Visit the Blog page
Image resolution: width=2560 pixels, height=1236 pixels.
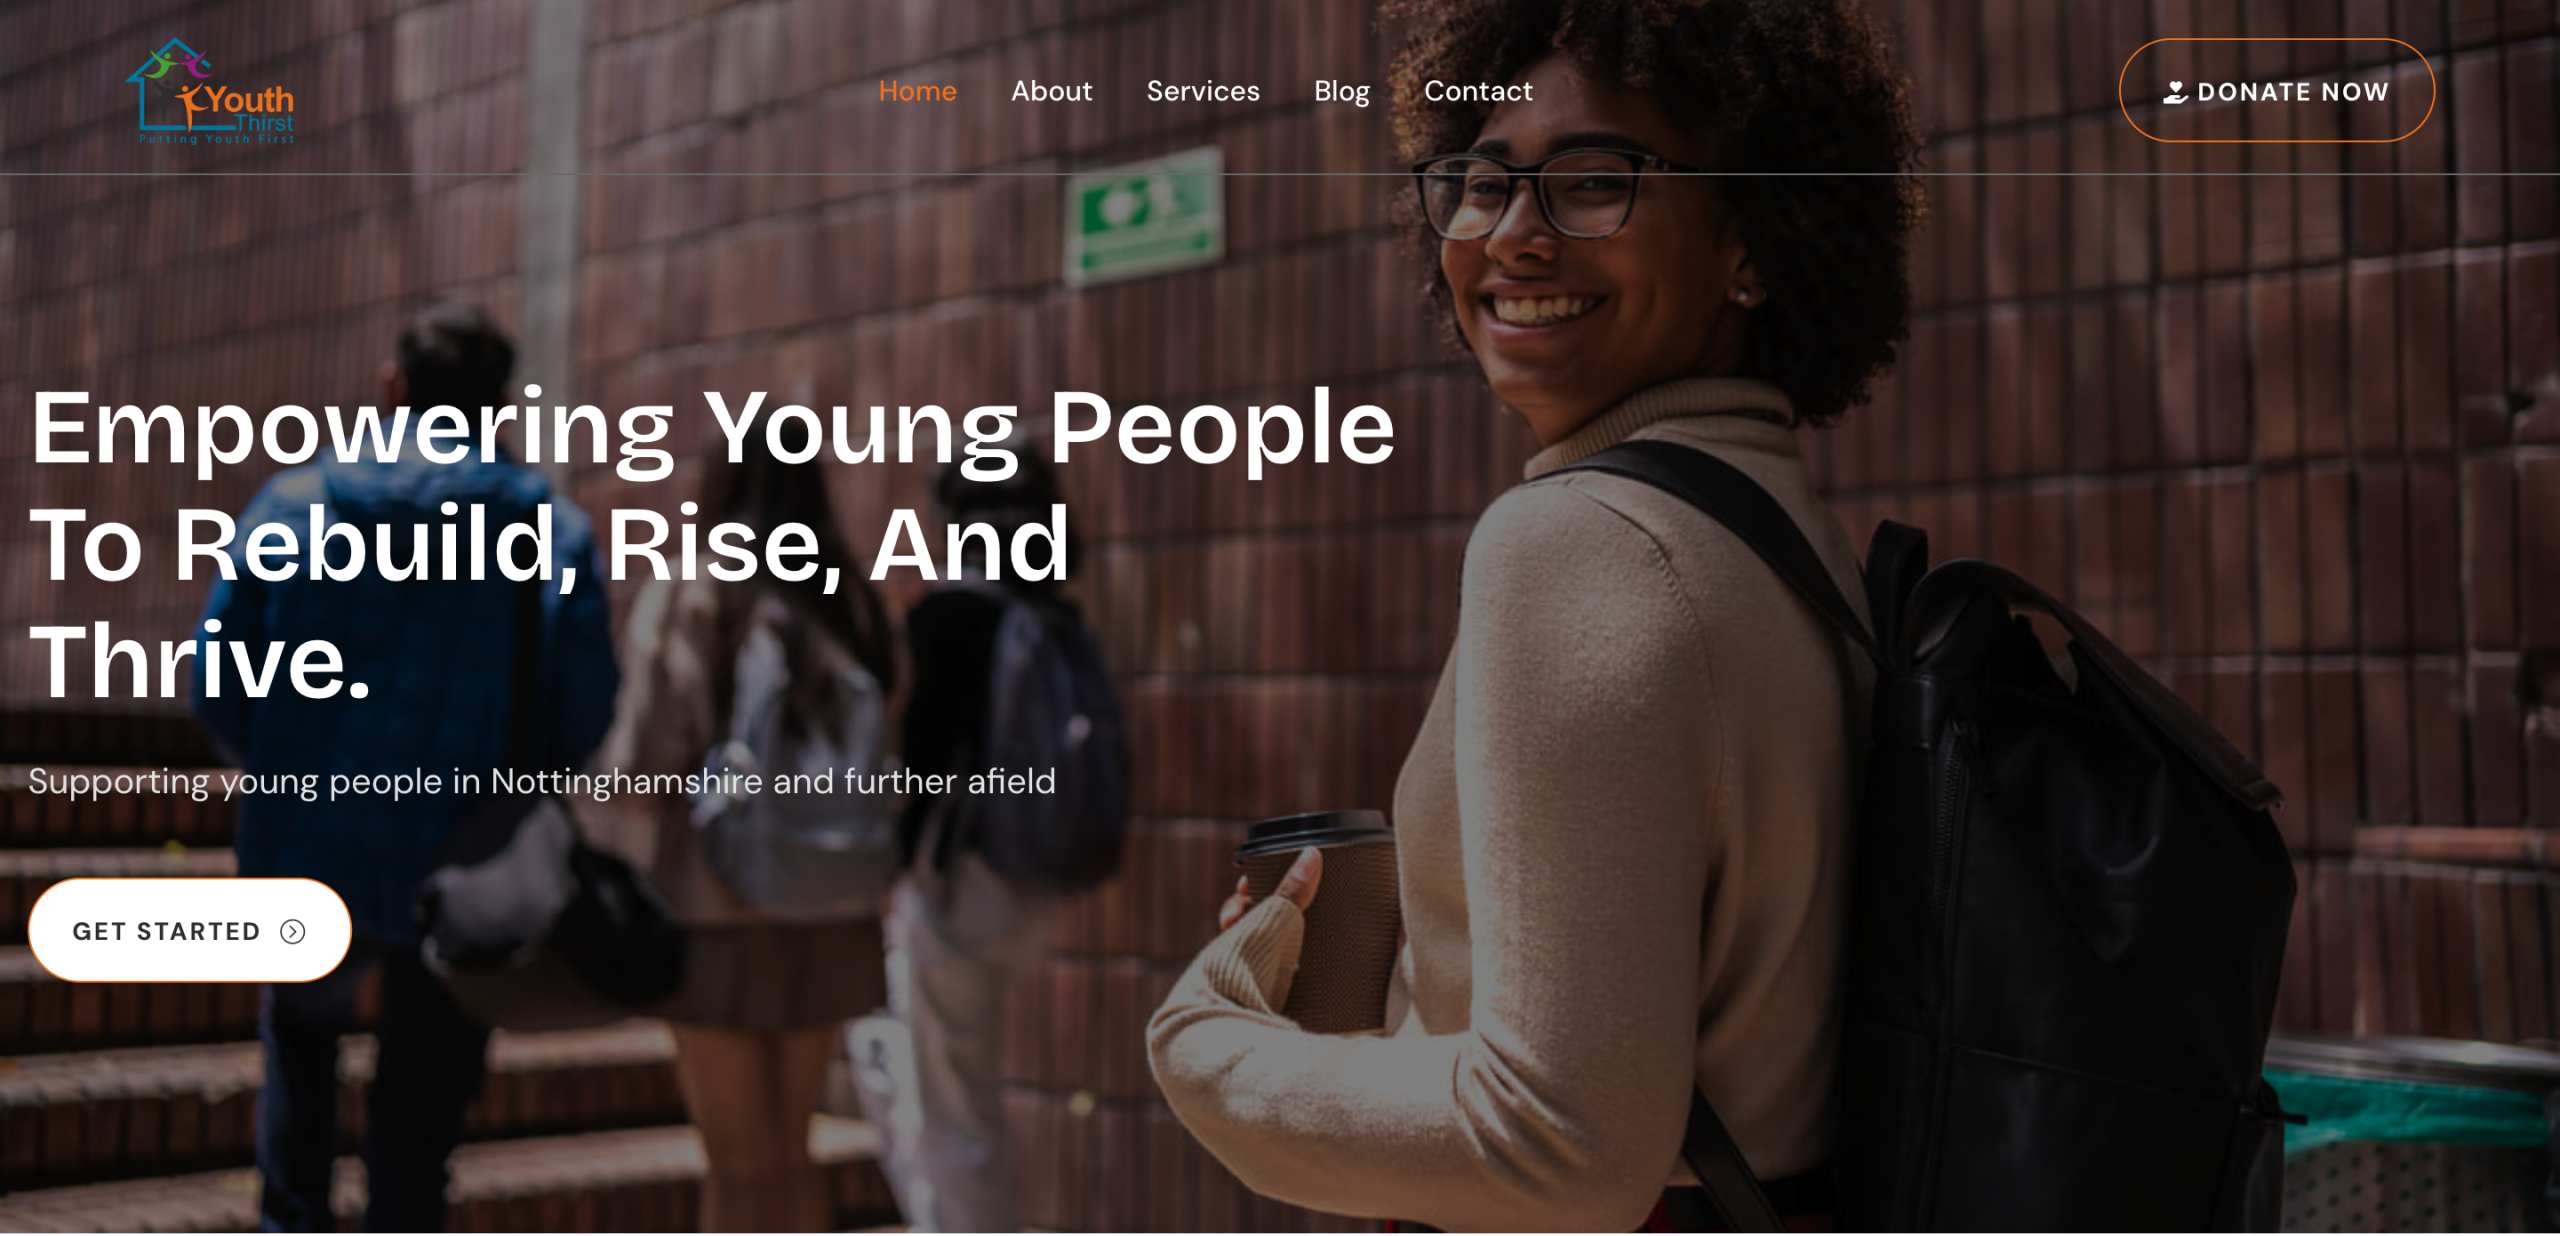click(x=1341, y=91)
